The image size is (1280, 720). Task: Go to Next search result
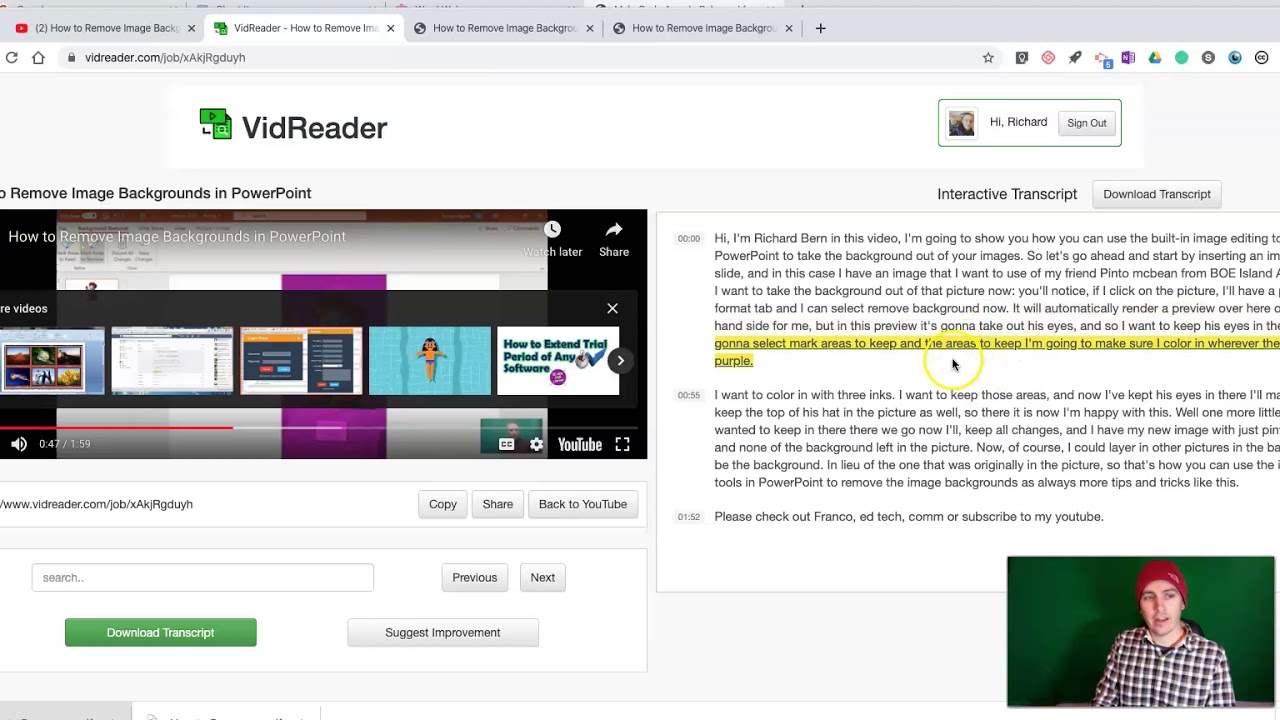pyautogui.click(x=542, y=577)
